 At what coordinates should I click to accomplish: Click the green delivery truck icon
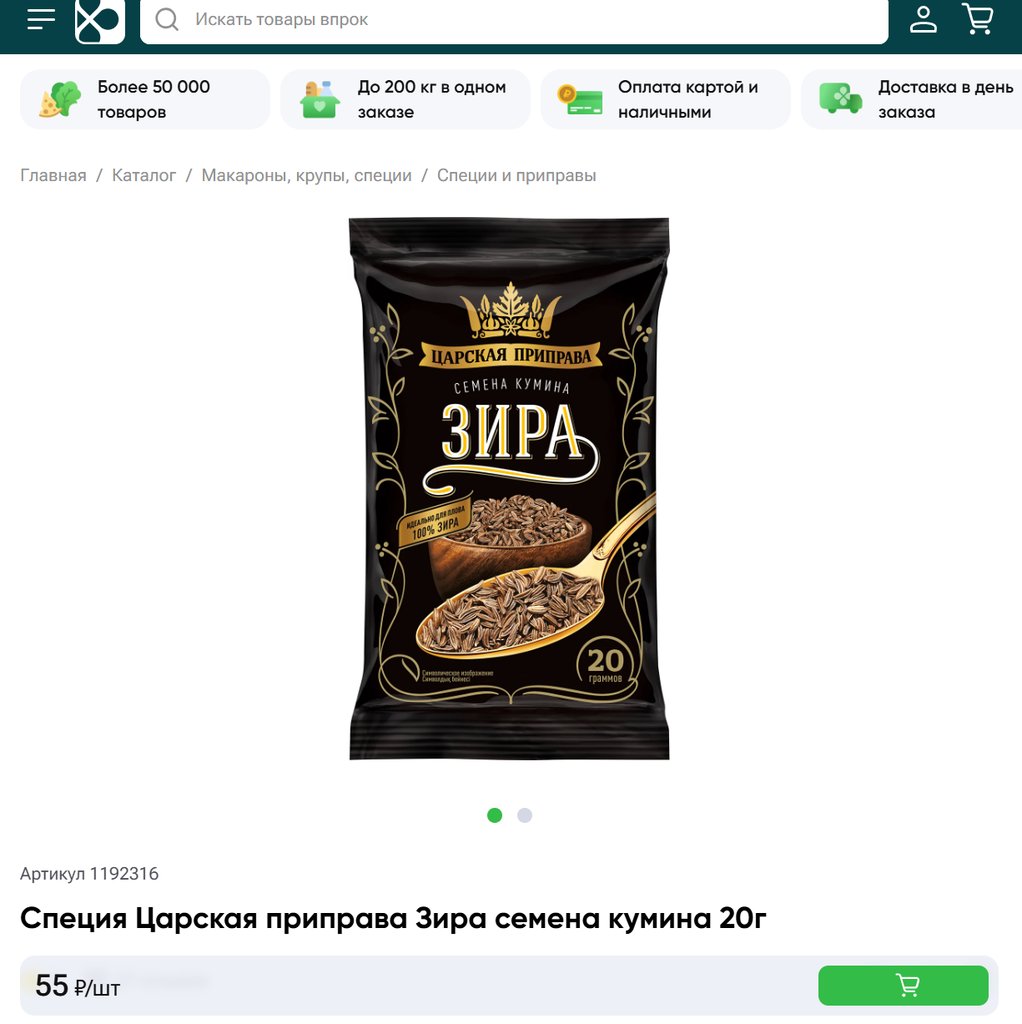(x=840, y=99)
